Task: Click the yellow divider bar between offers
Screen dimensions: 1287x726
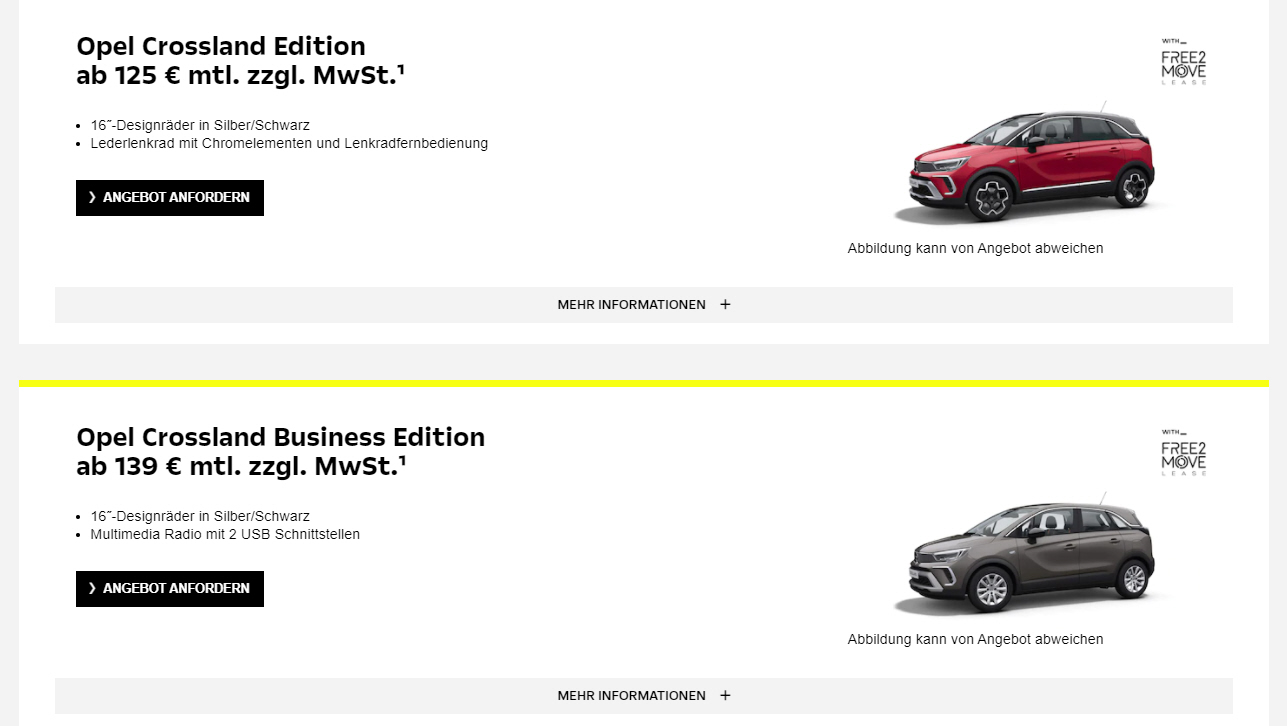Action: (x=643, y=383)
